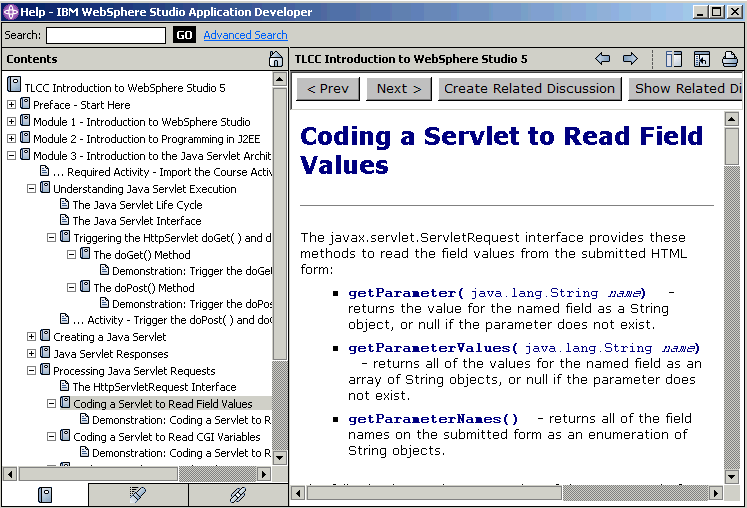Screen dimensions: 747x508
Task: Expand the Preface - Start Here node
Action: coord(11,105)
